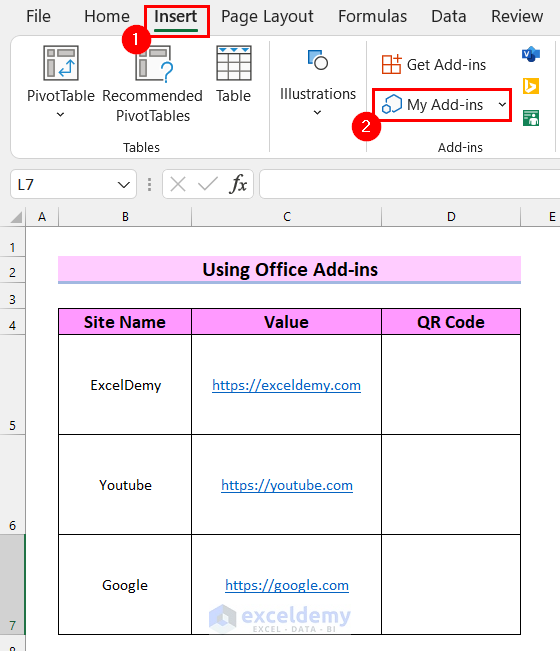Go to the Formulas tab
This screenshot has width=560, height=651.
(372, 17)
